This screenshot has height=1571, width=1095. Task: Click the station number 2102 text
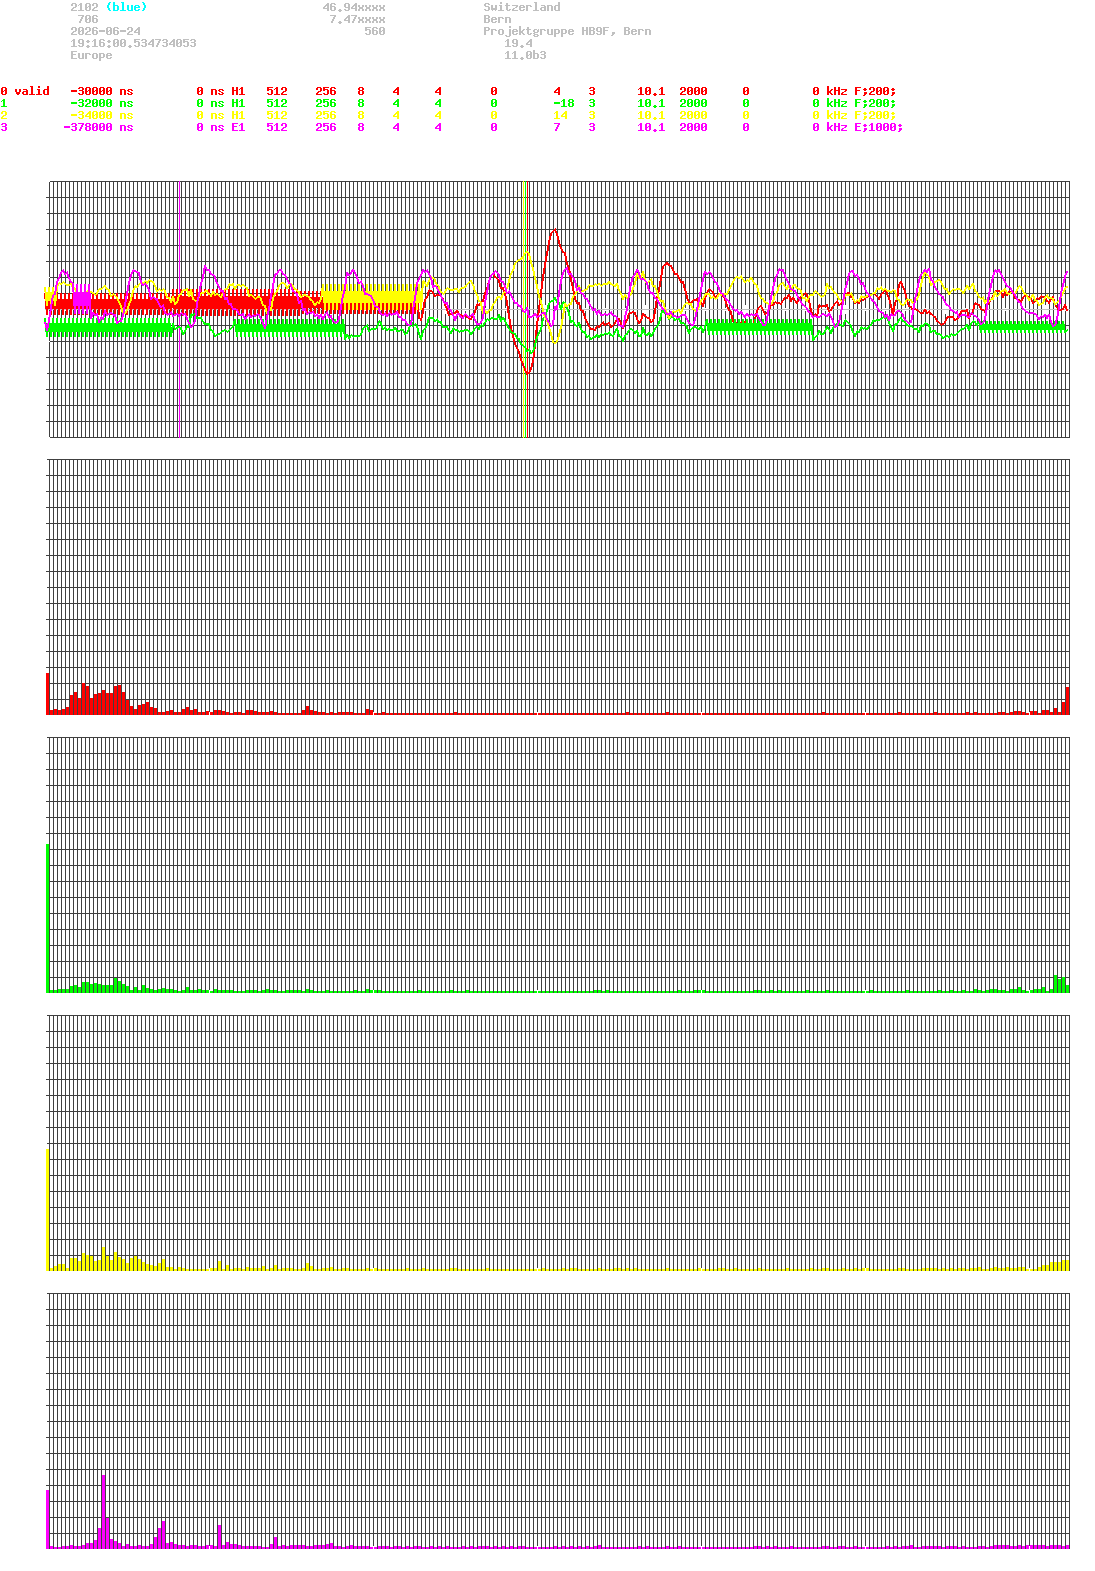84,7
